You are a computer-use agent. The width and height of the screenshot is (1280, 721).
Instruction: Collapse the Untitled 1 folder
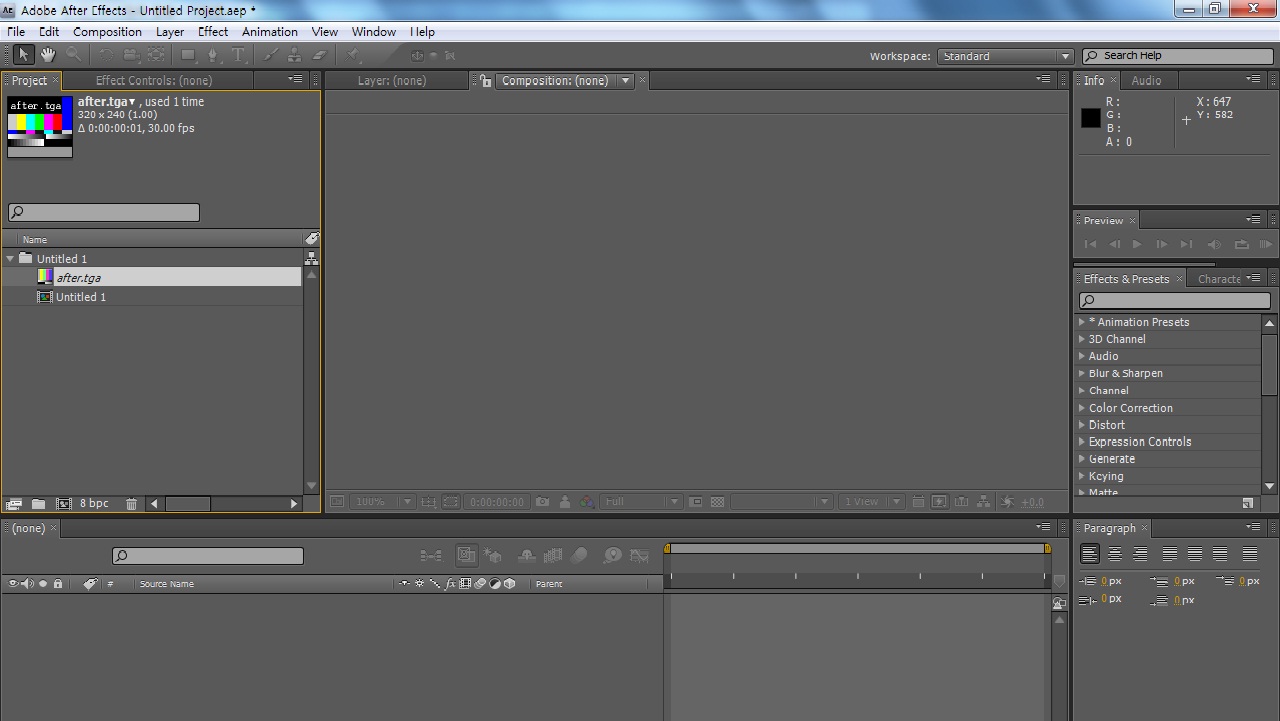pyautogui.click(x=11, y=259)
